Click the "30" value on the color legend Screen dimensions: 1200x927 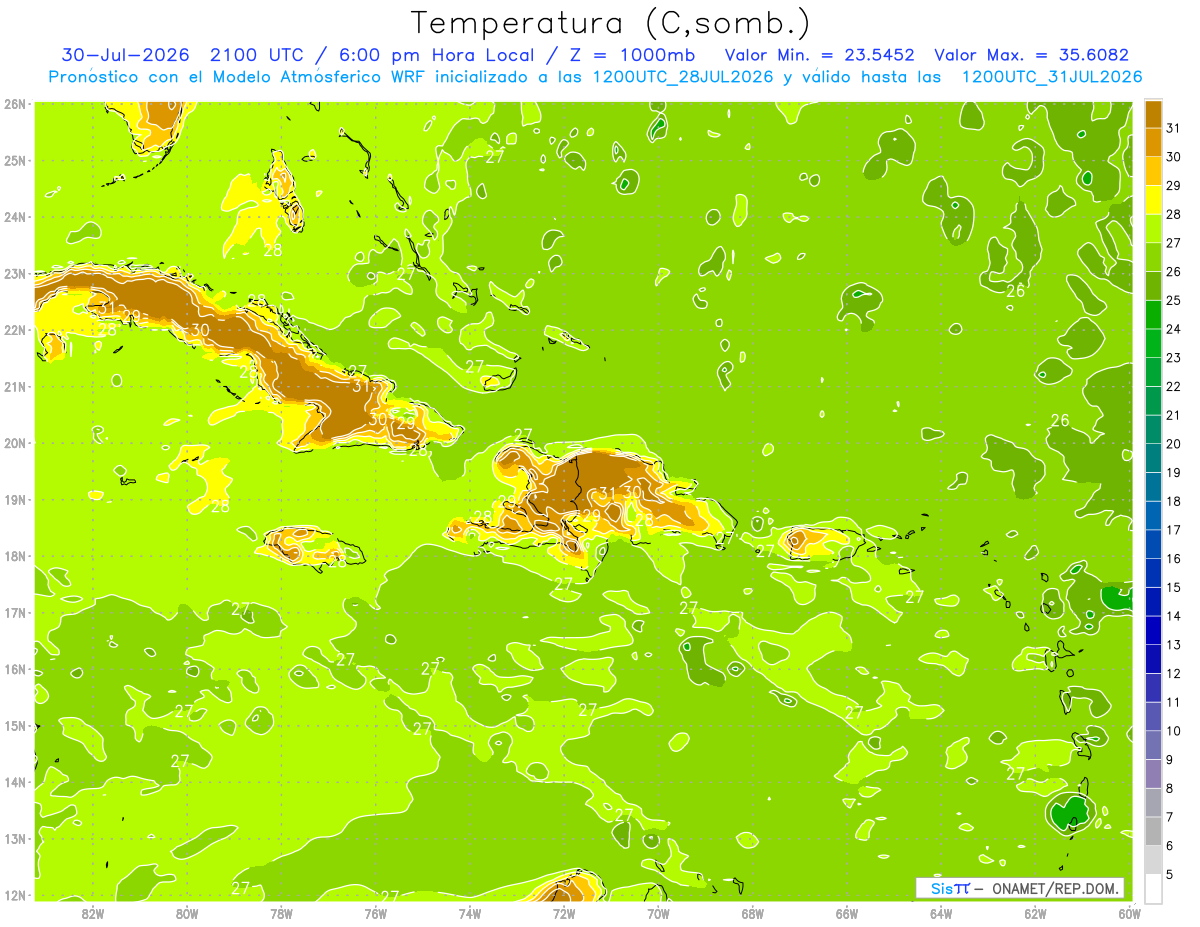[1173, 157]
